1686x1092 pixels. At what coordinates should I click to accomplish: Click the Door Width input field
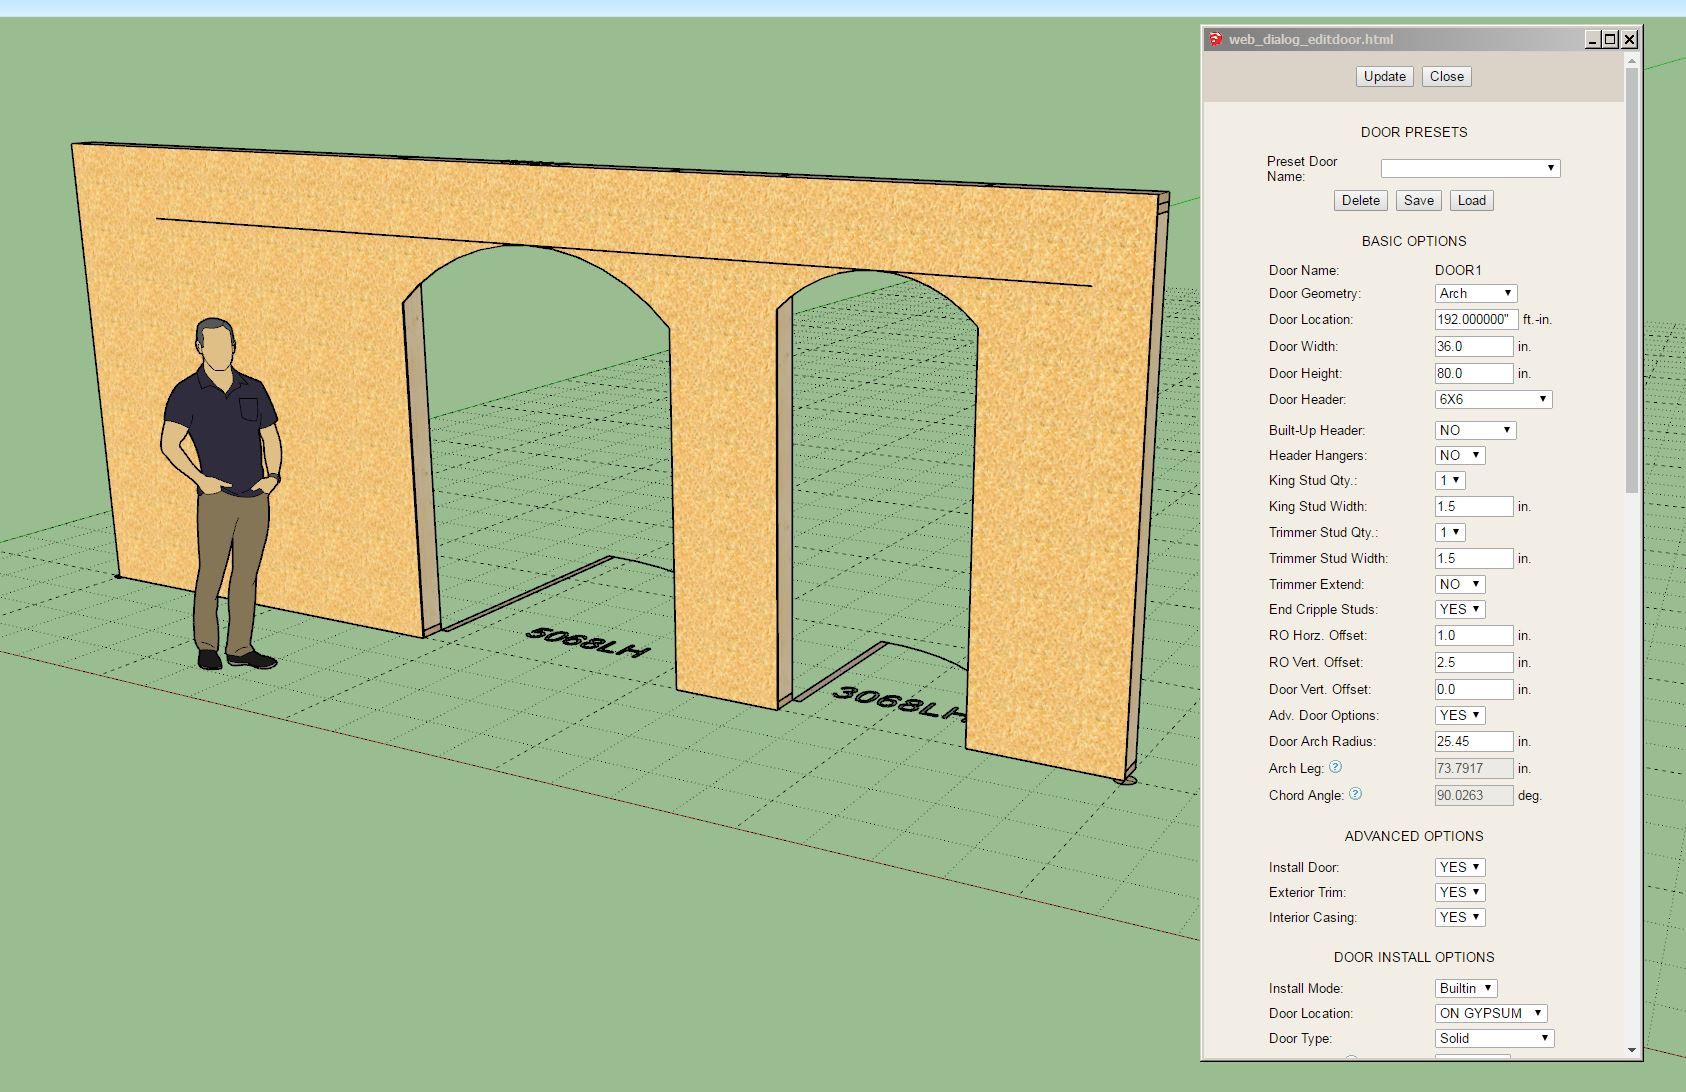1474,346
